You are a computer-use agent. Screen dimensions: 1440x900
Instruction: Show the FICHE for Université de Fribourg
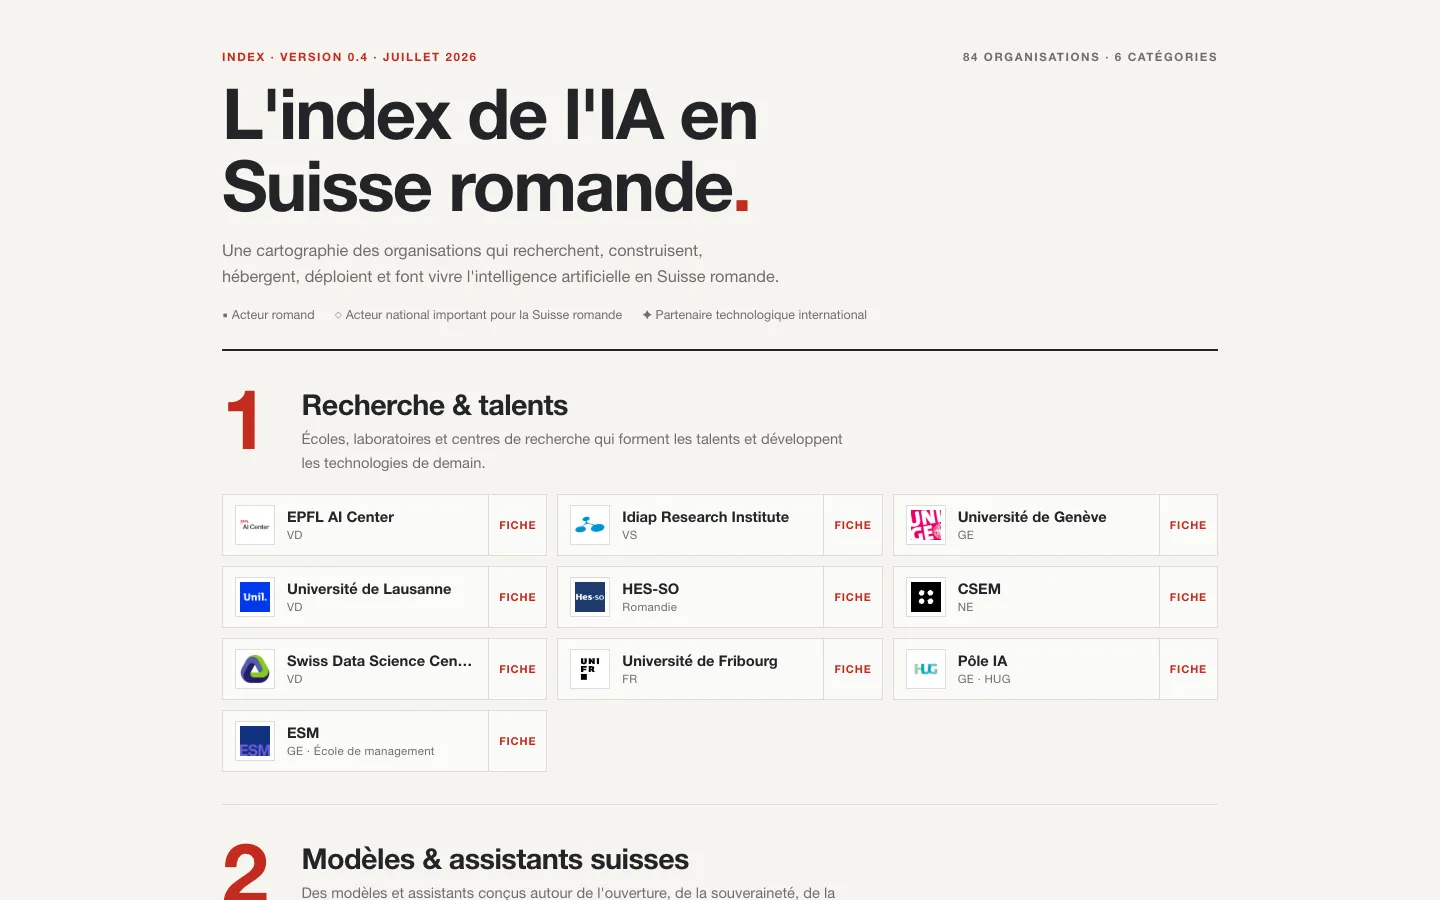[x=852, y=669]
